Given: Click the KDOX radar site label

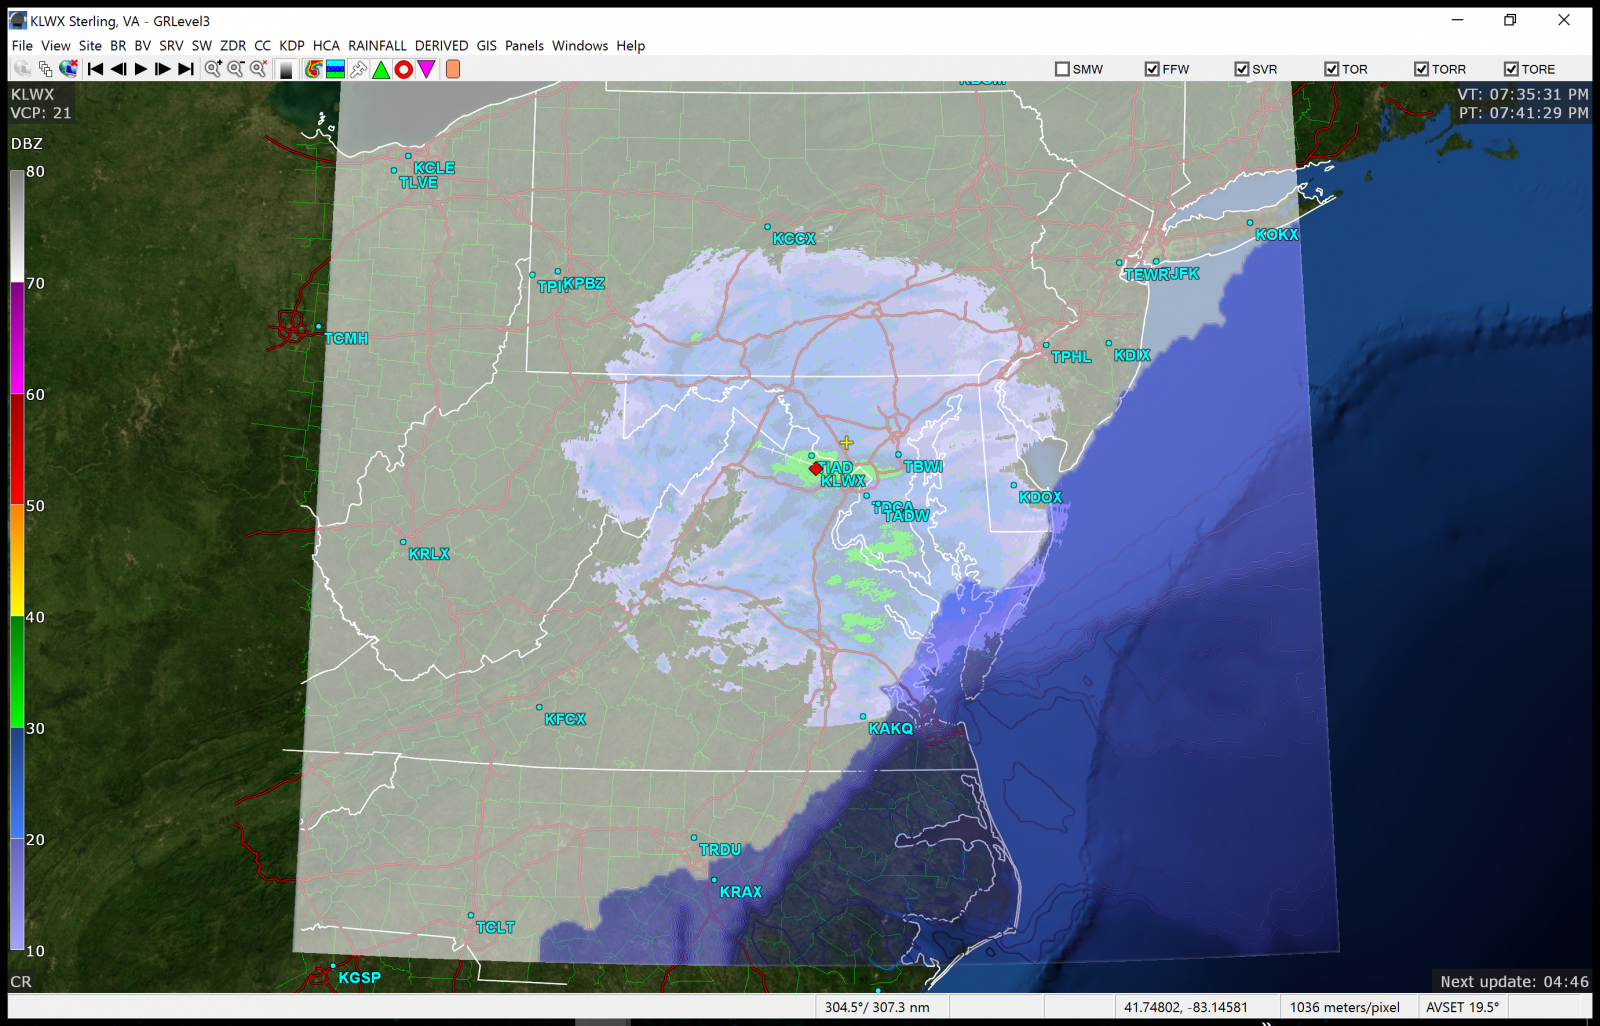Looking at the screenshot, I should coord(1040,497).
